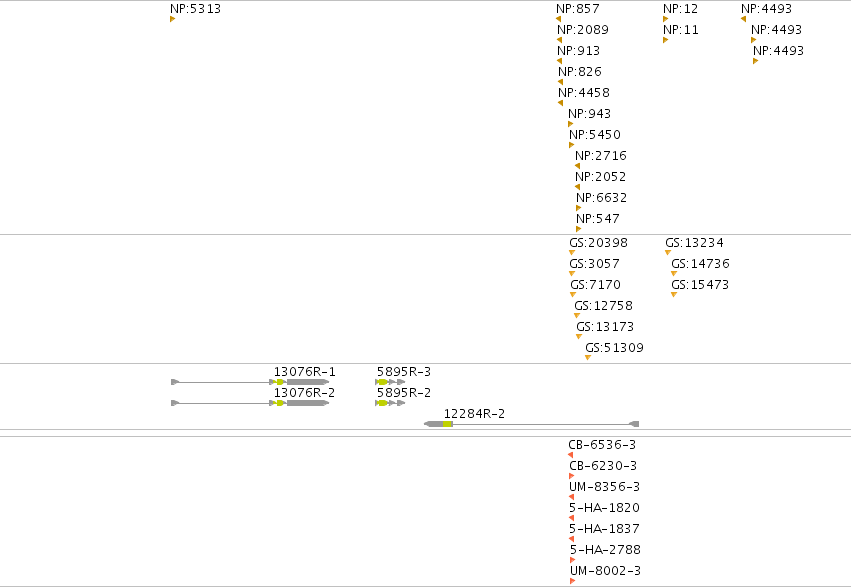Click the NP:11 feature label
851x587 pixels.
click(x=681, y=30)
